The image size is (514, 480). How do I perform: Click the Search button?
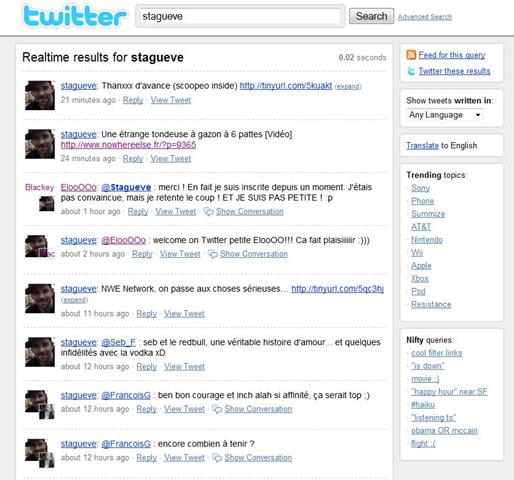[371, 16]
